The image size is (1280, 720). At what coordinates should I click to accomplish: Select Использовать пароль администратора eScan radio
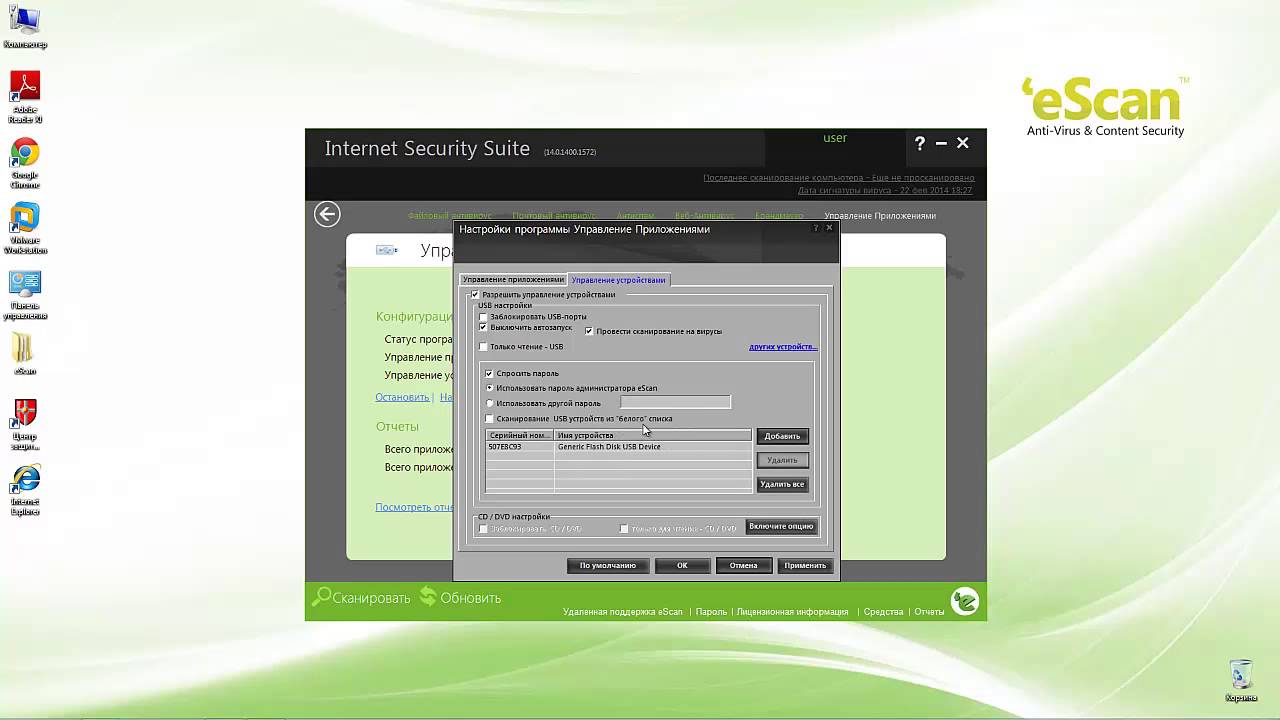point(489,388)
